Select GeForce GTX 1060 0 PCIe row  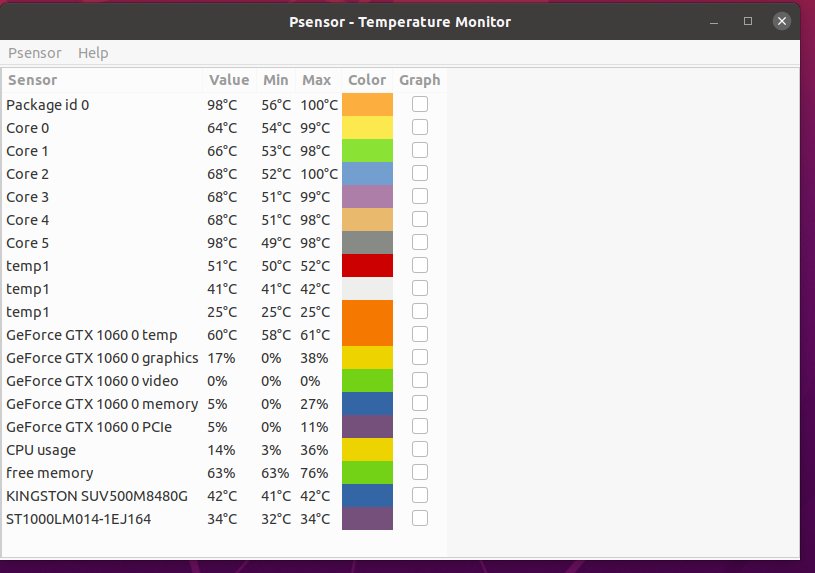[225, 427]
